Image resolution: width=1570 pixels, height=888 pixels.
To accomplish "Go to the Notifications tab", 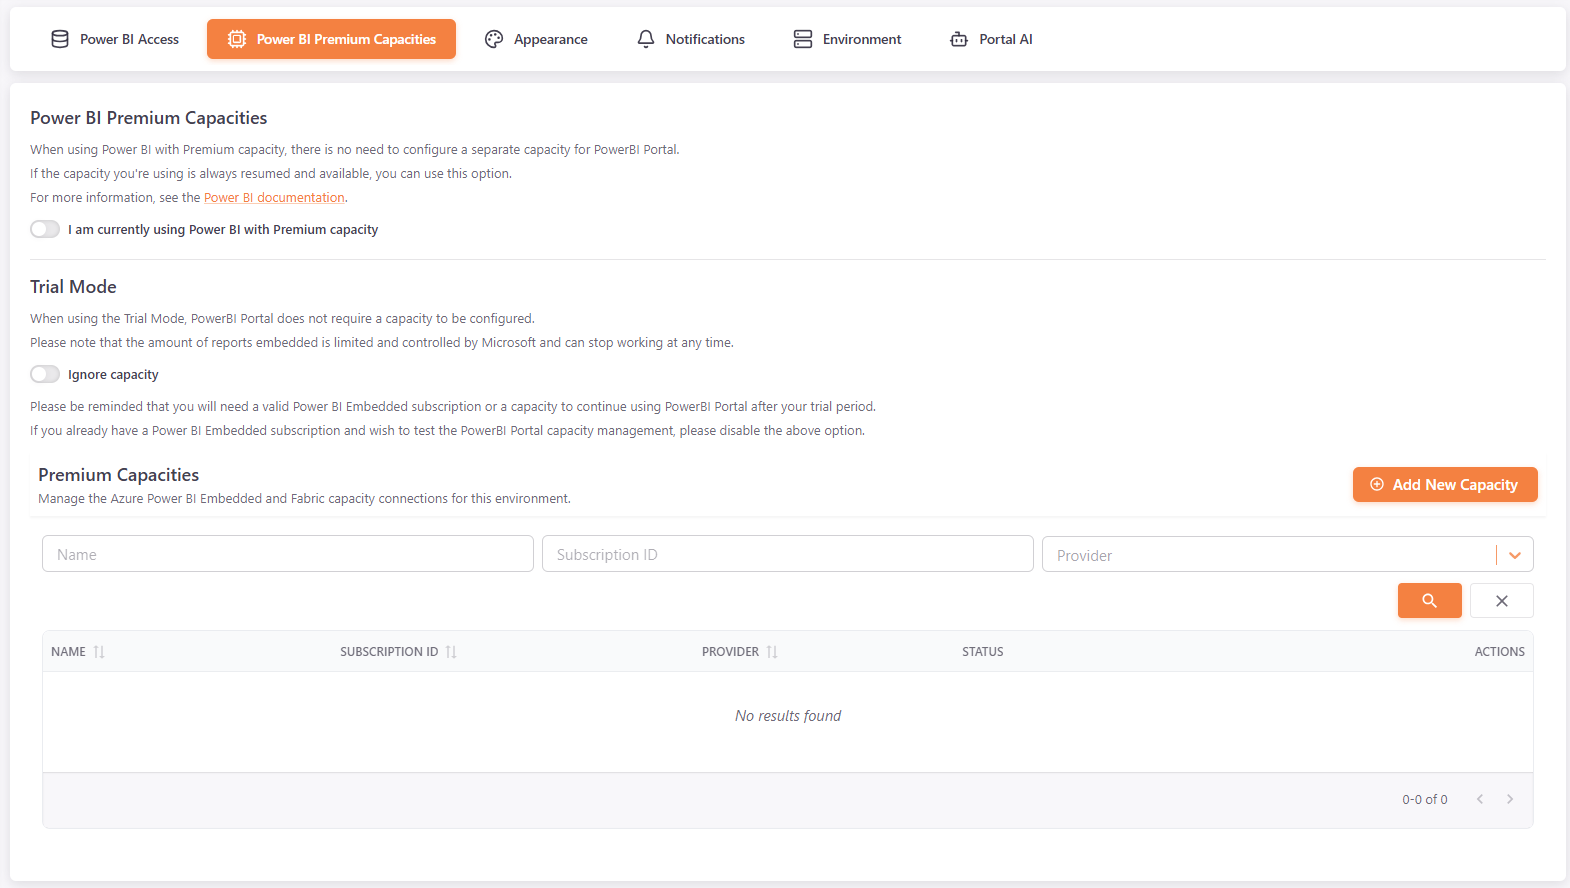I will [691, 39].
